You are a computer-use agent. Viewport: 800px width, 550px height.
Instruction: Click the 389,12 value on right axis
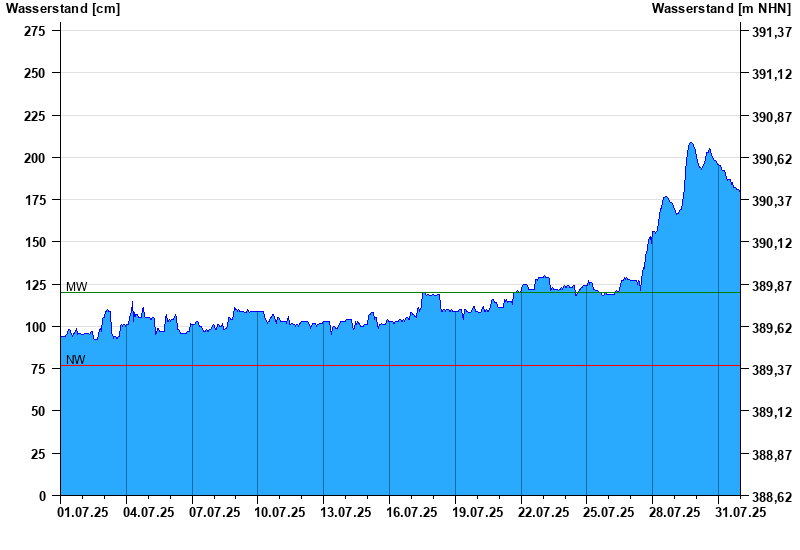pyautogui.click(x=772, y=412)
